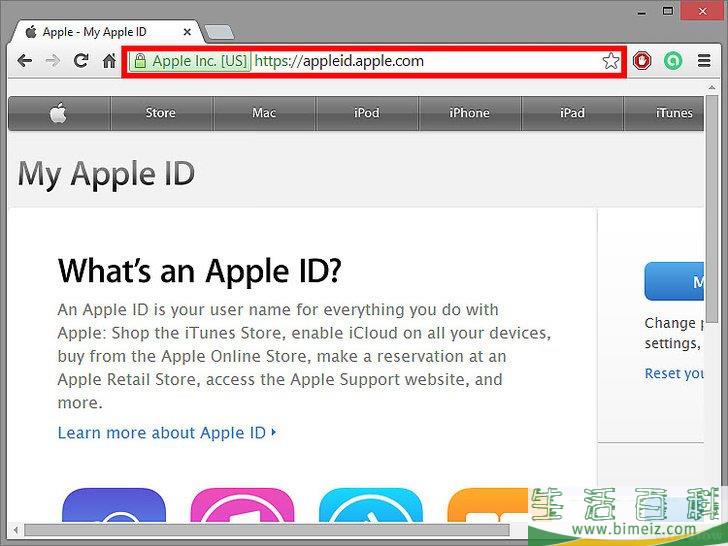Click the My Apple ID page heading

(x=106, y=175)
